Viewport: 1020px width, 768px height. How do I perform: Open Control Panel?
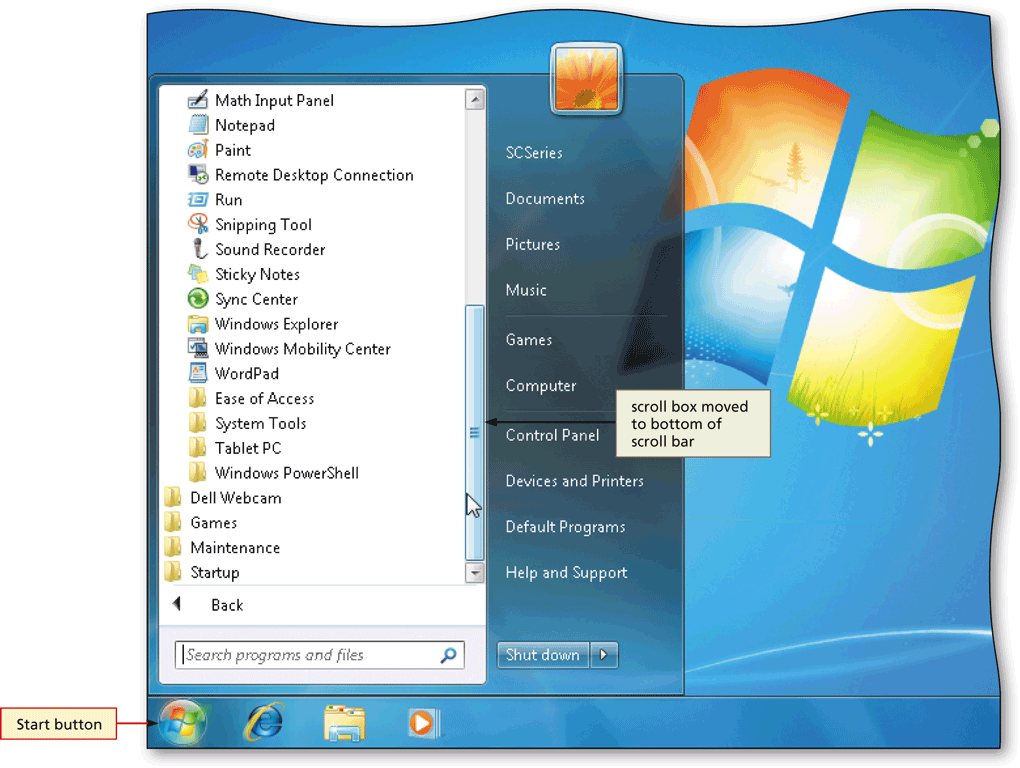click(552, 435)
